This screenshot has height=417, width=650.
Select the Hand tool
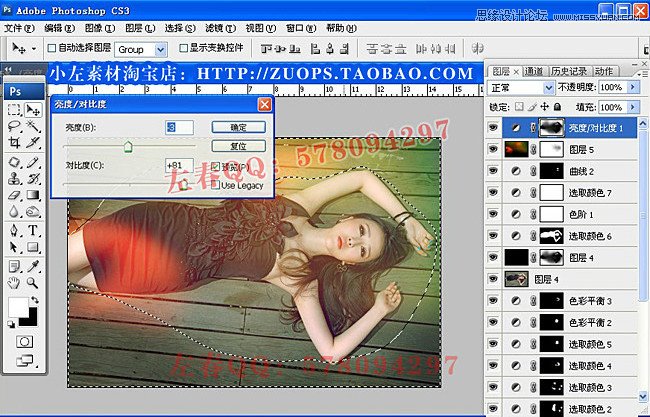click(x=14, y=283)
